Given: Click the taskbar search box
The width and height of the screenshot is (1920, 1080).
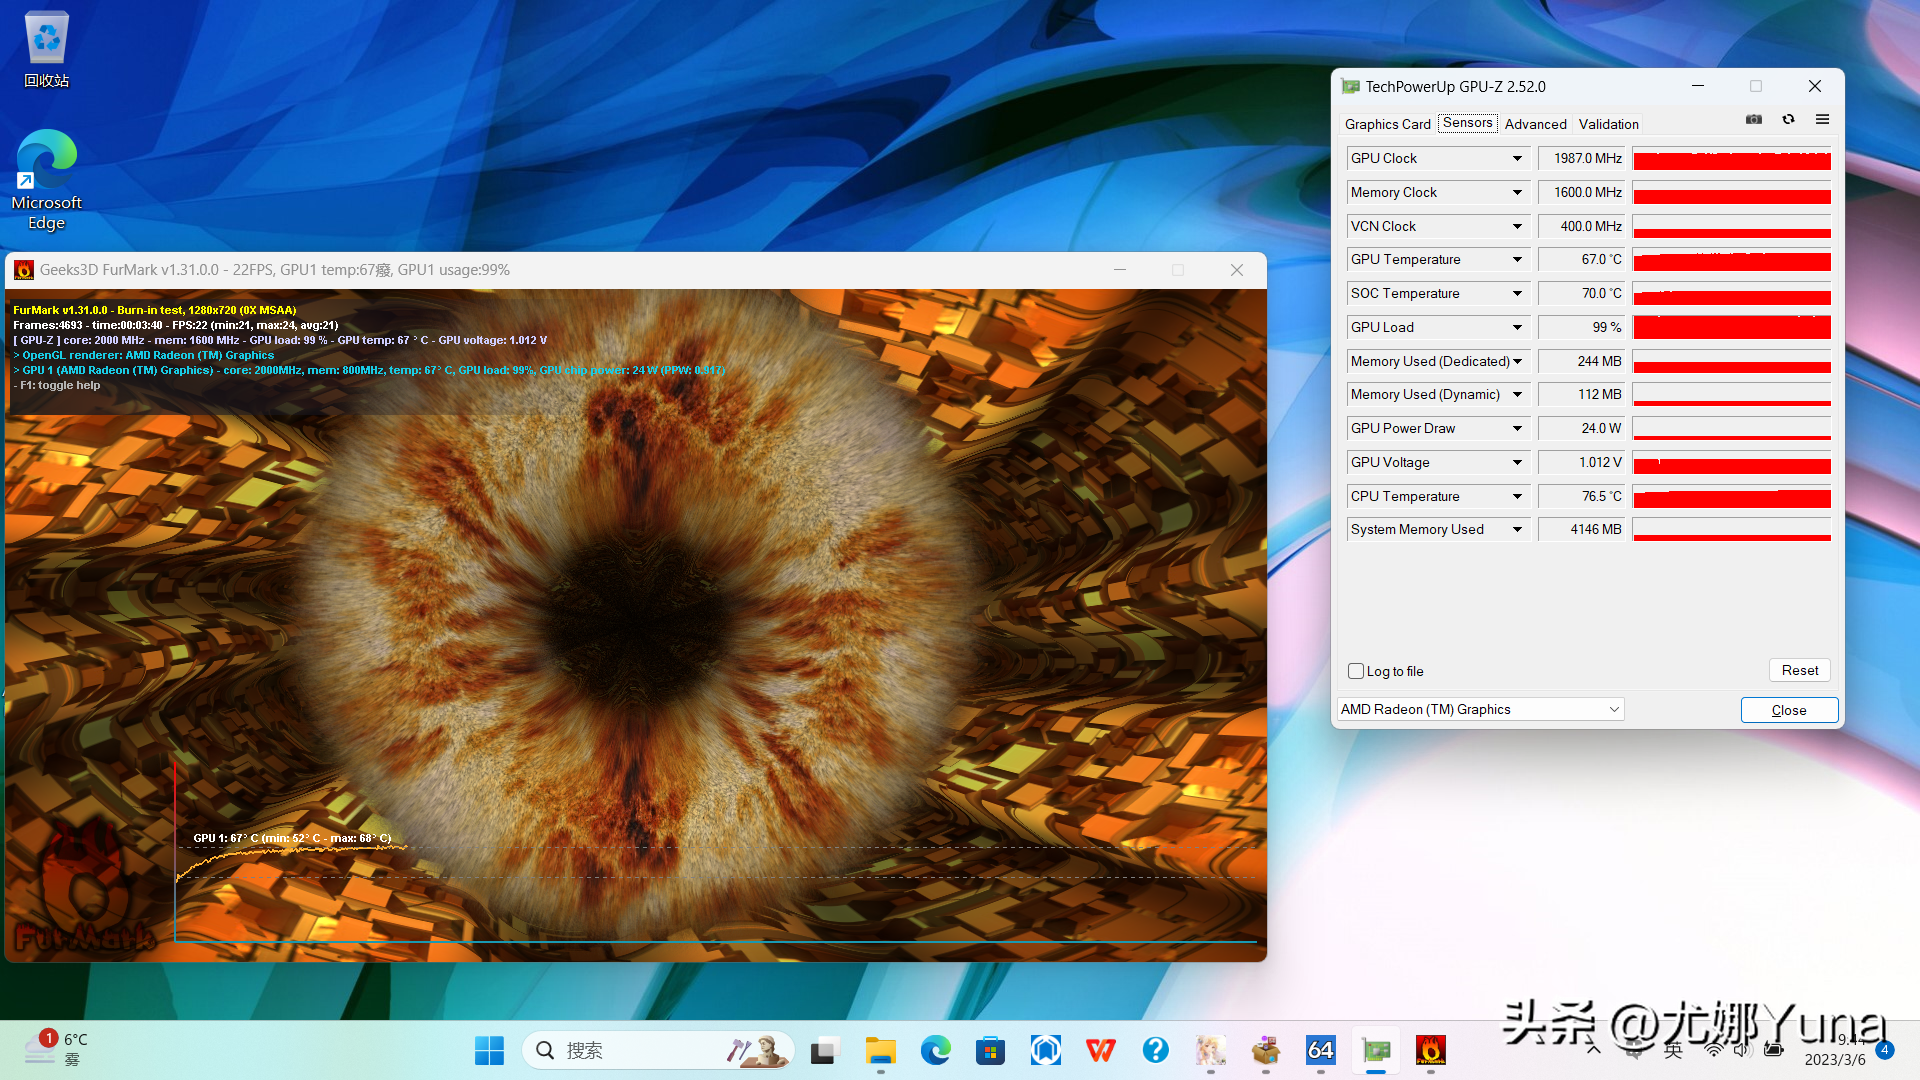Looking at the screenshot, I should (x=658, y=1050).
